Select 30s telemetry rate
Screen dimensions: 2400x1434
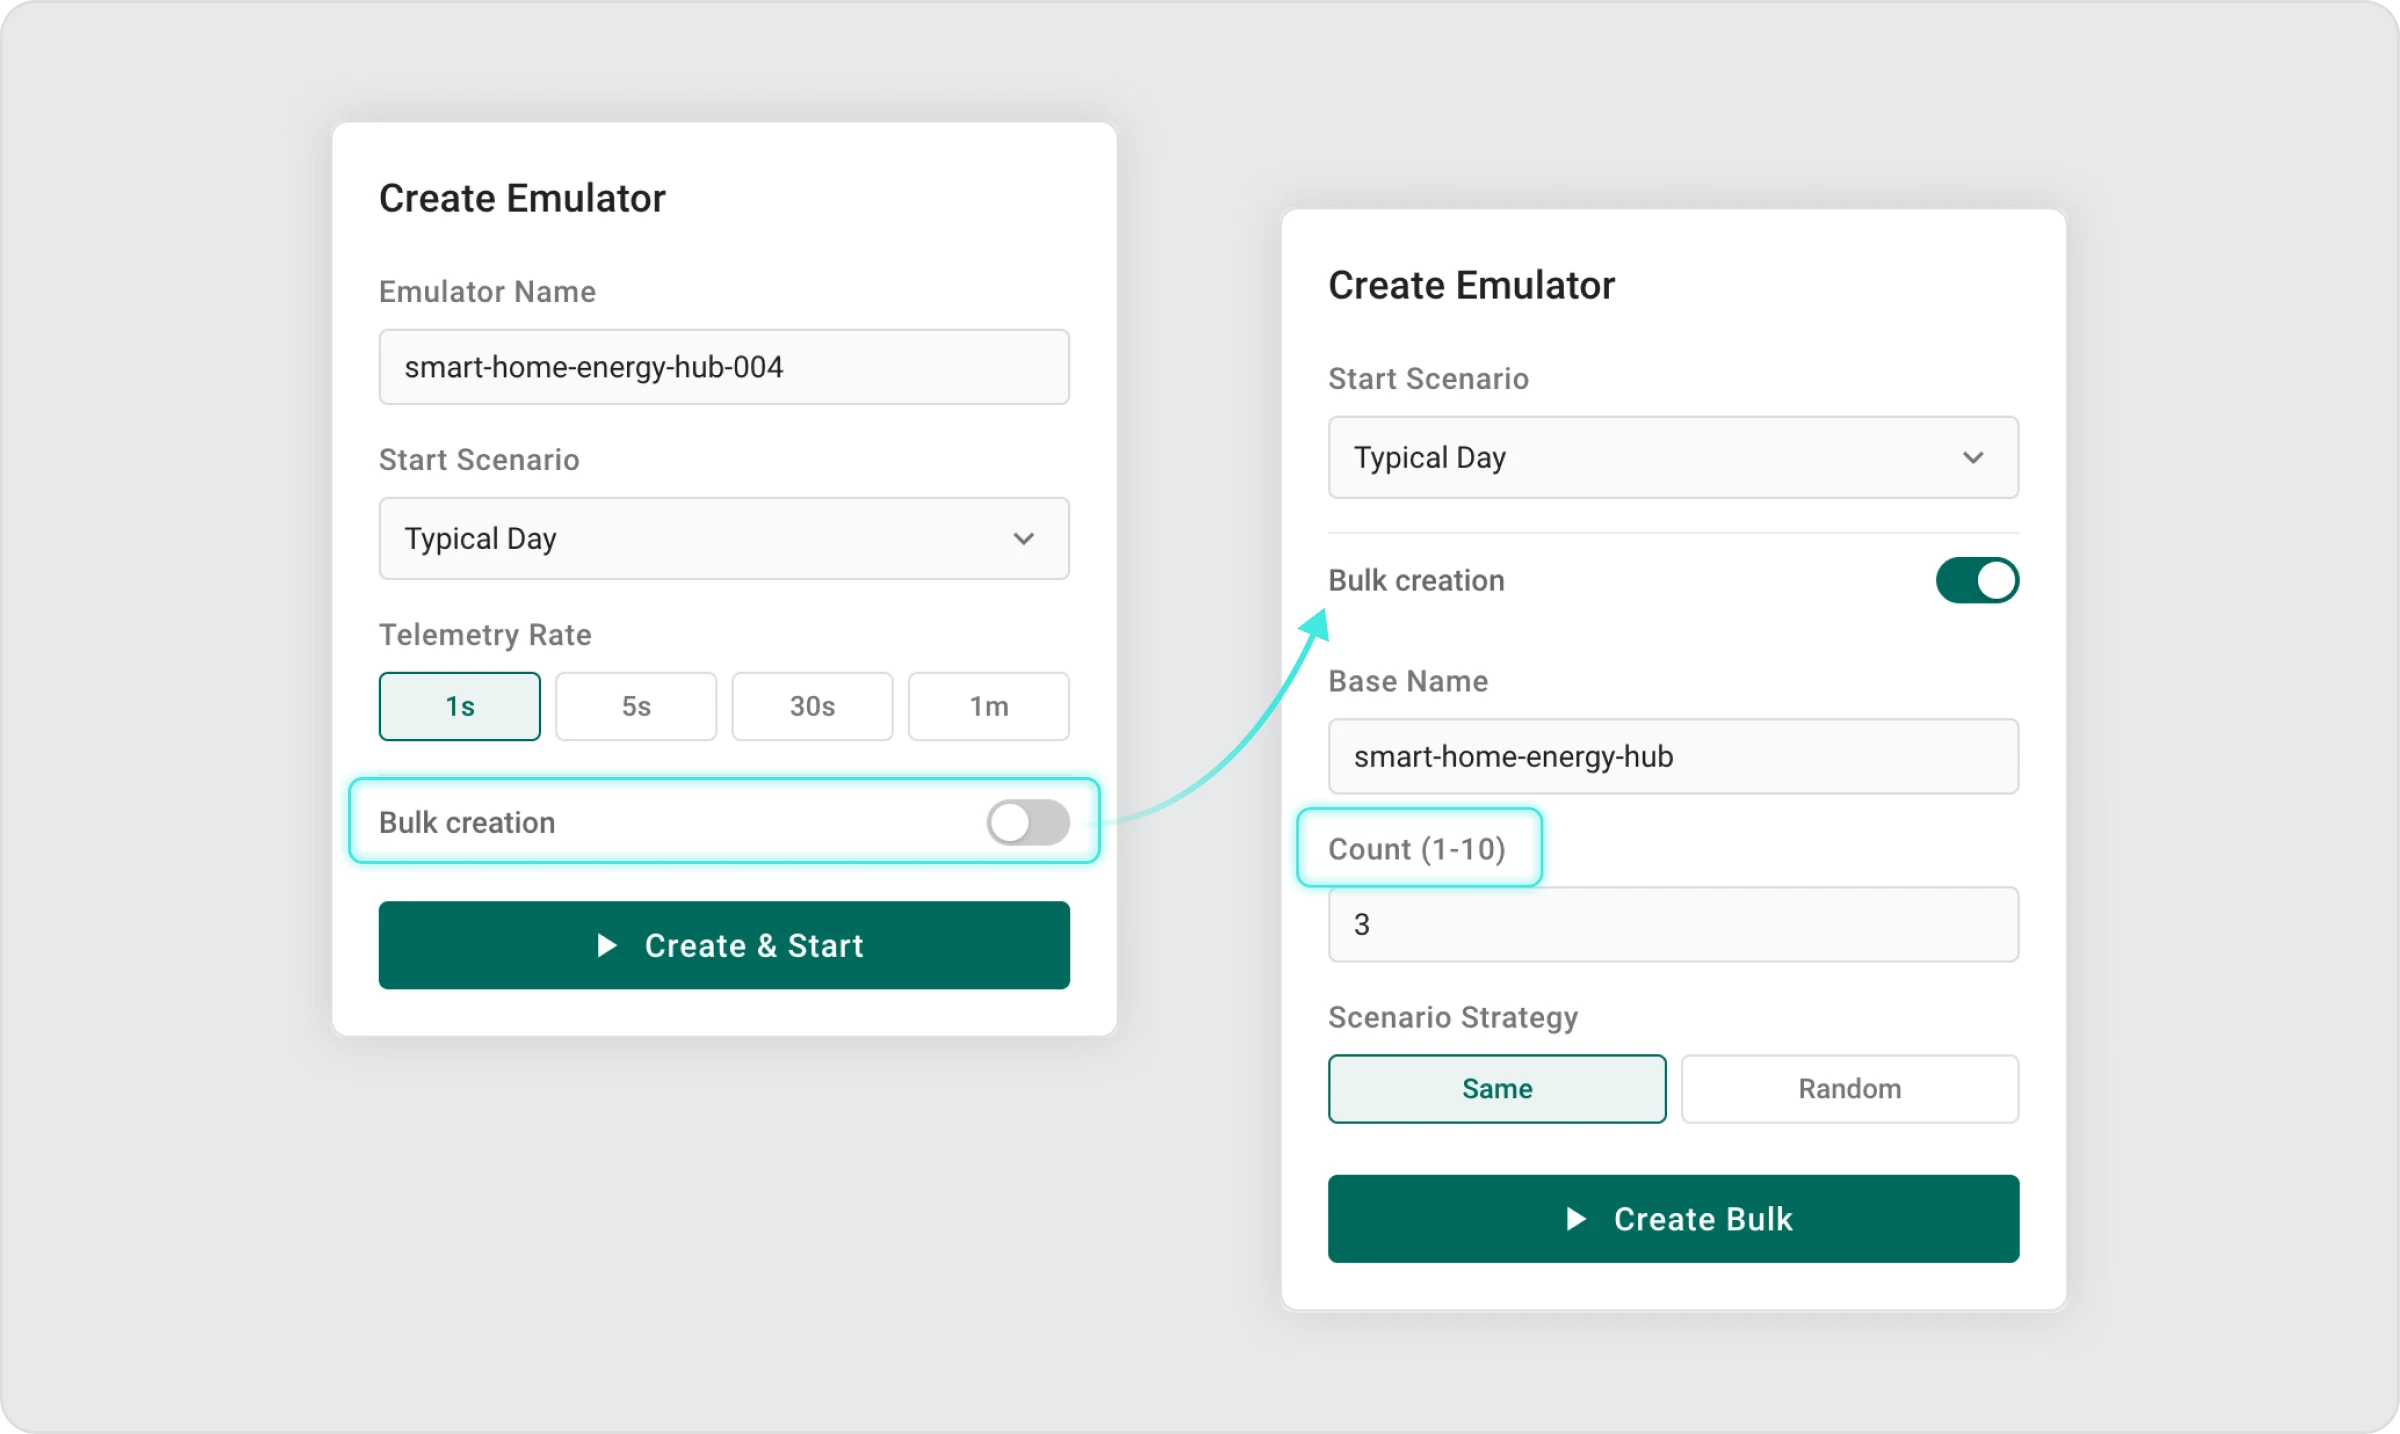(x=812, y=706)
